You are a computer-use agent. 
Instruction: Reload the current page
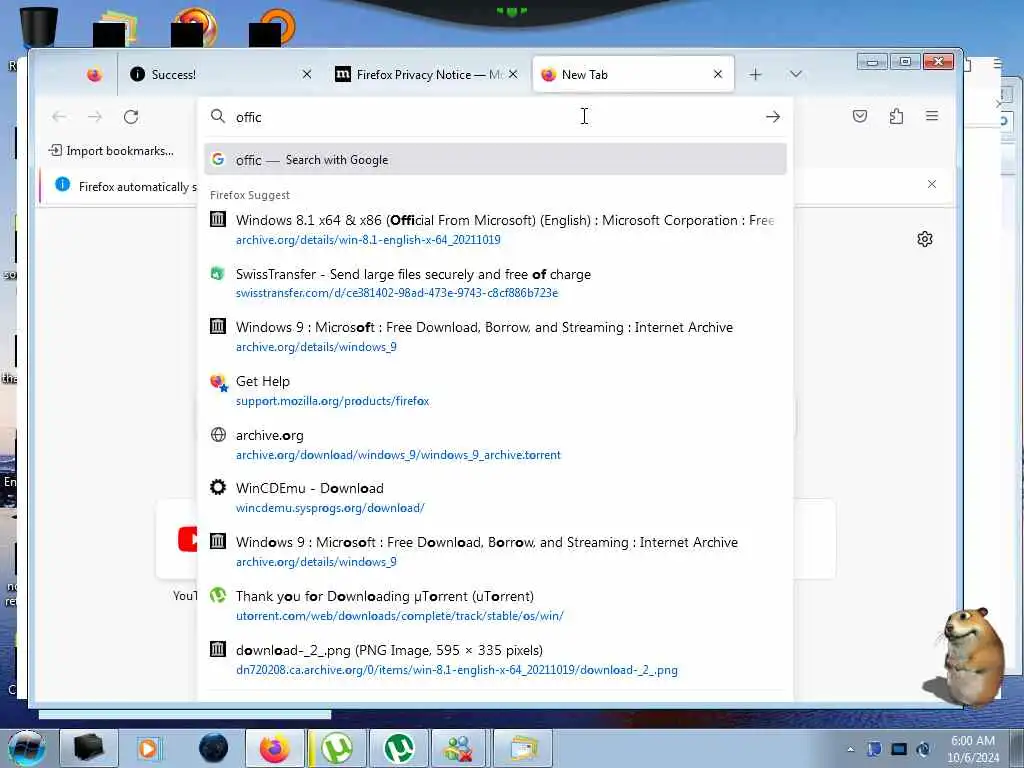coord(131,117)
